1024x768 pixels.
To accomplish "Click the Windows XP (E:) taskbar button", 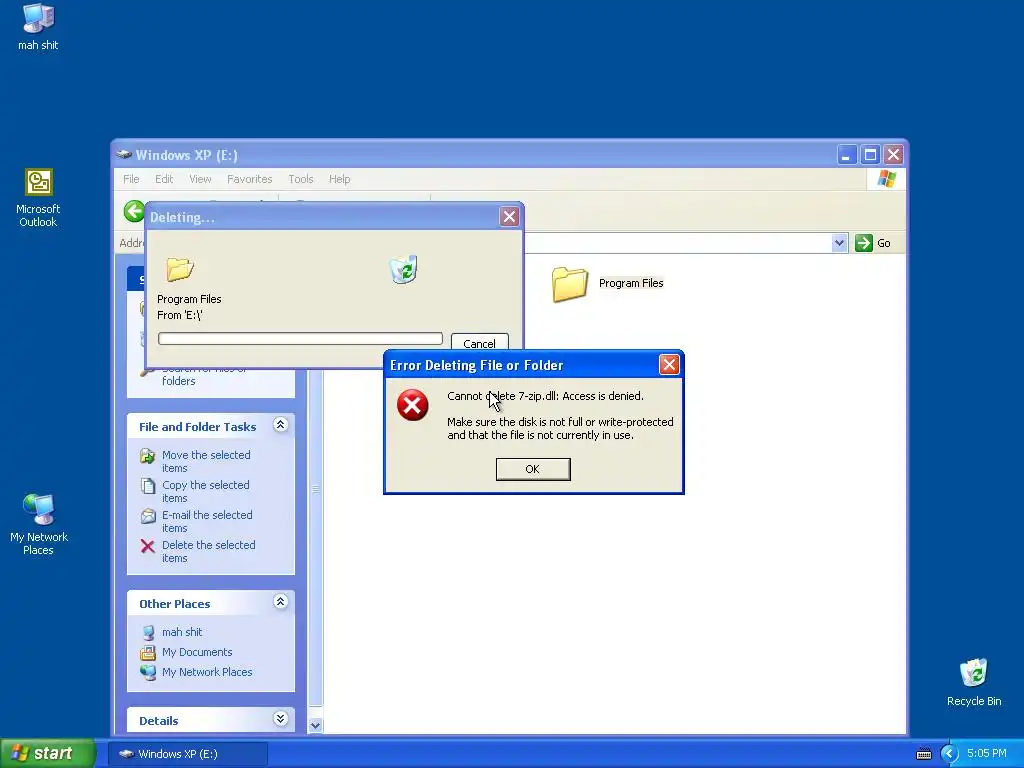I will point(187,754).
